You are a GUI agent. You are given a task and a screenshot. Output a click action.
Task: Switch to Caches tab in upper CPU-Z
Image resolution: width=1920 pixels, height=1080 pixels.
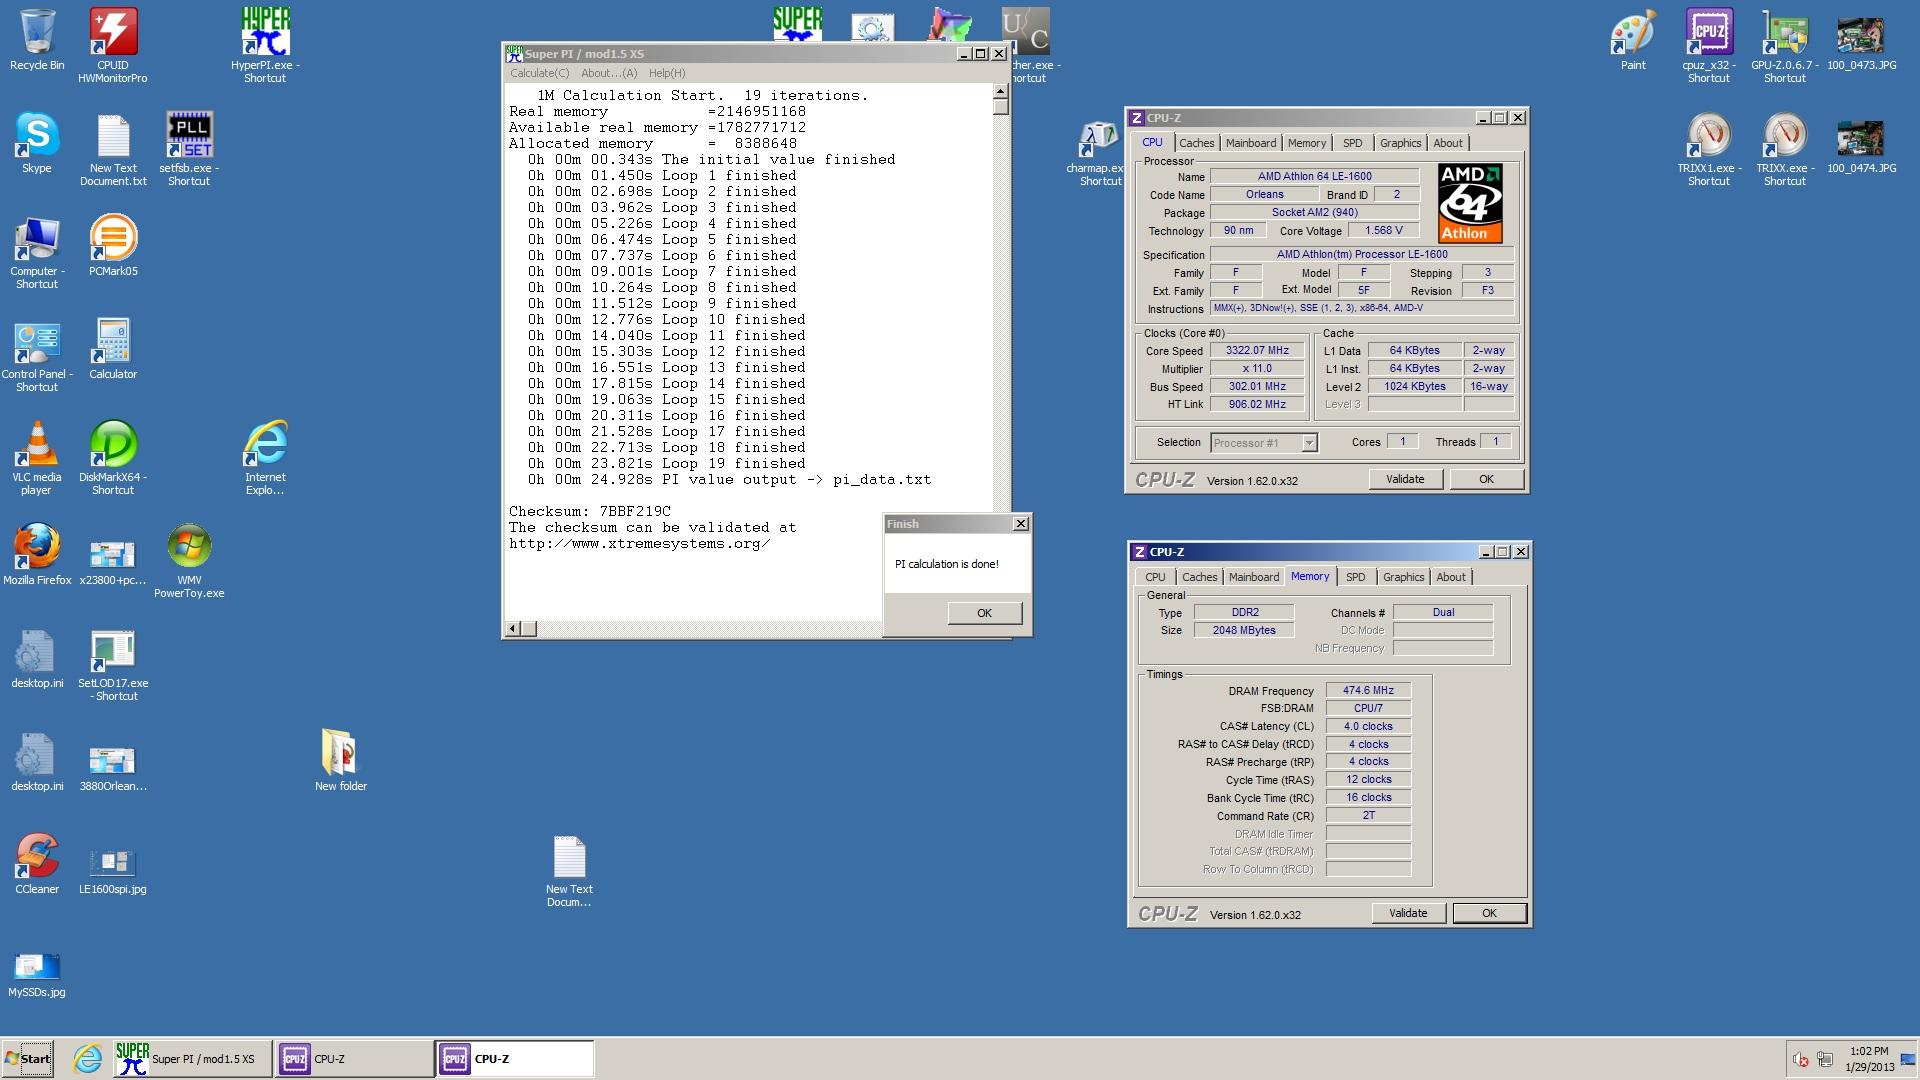[1196, 143]
